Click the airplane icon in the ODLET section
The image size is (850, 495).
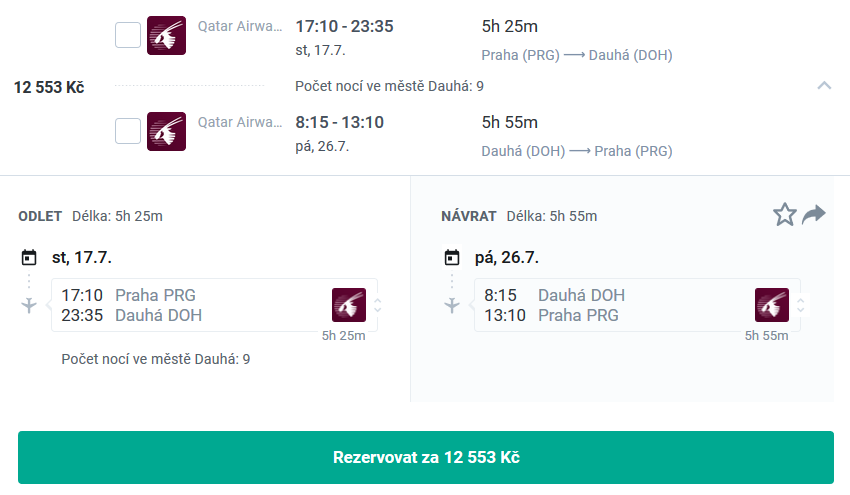pos(29,305)
